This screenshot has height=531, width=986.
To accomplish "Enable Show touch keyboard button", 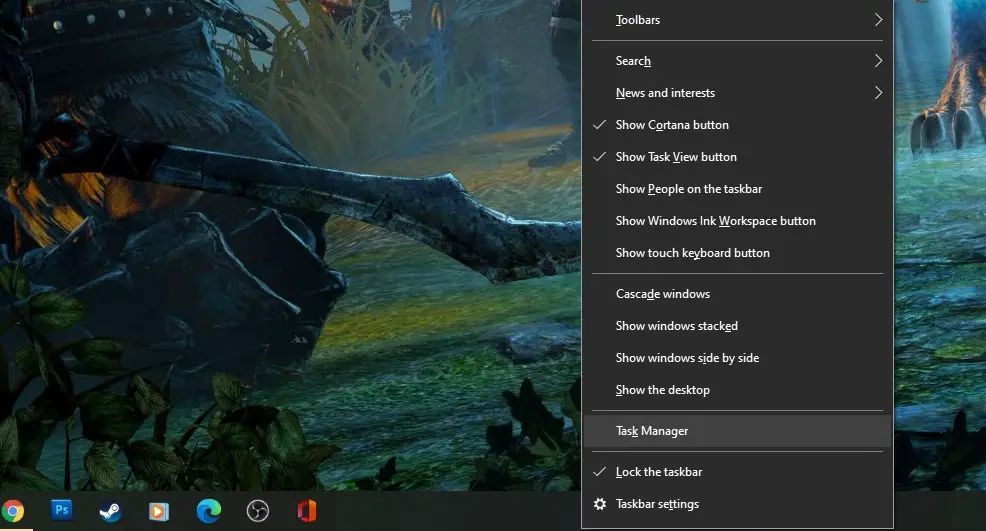I will (737, 253).
